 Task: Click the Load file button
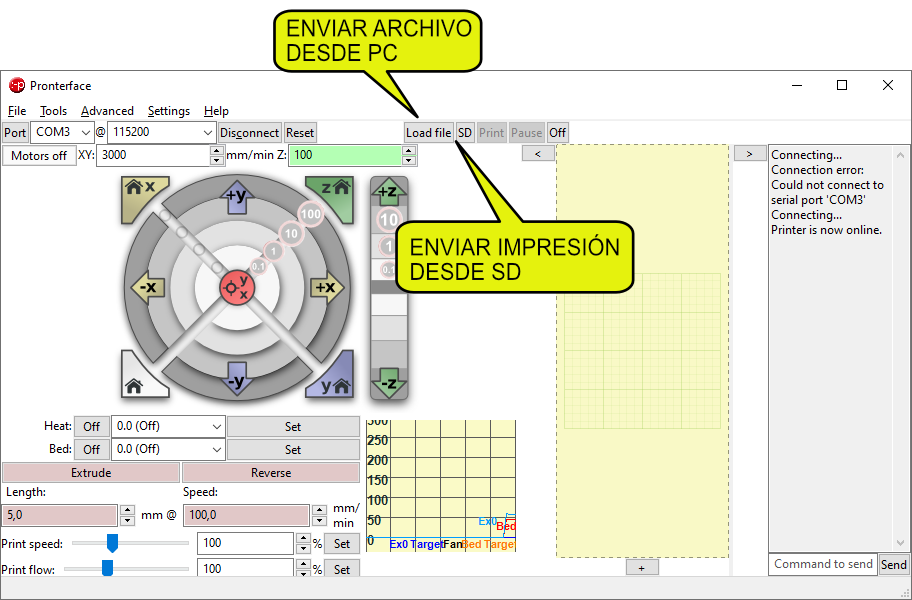point(428,133)
